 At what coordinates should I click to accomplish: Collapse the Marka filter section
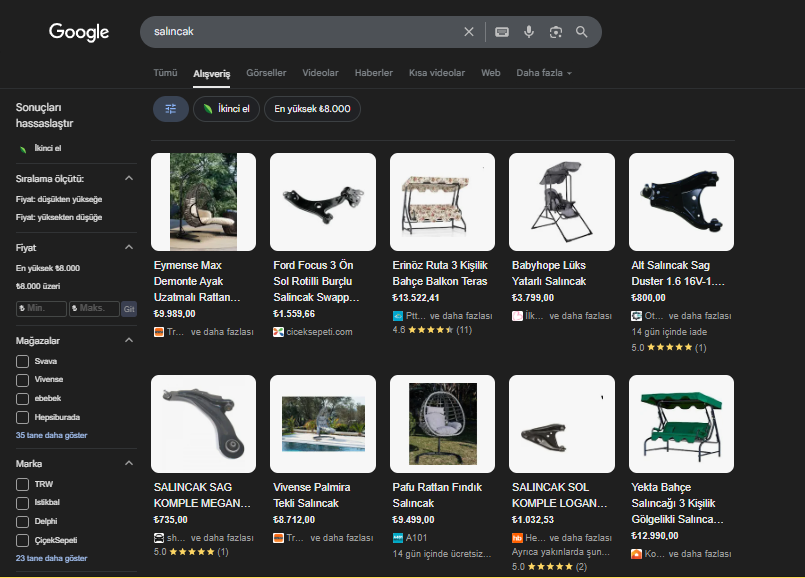pos(129,464)
